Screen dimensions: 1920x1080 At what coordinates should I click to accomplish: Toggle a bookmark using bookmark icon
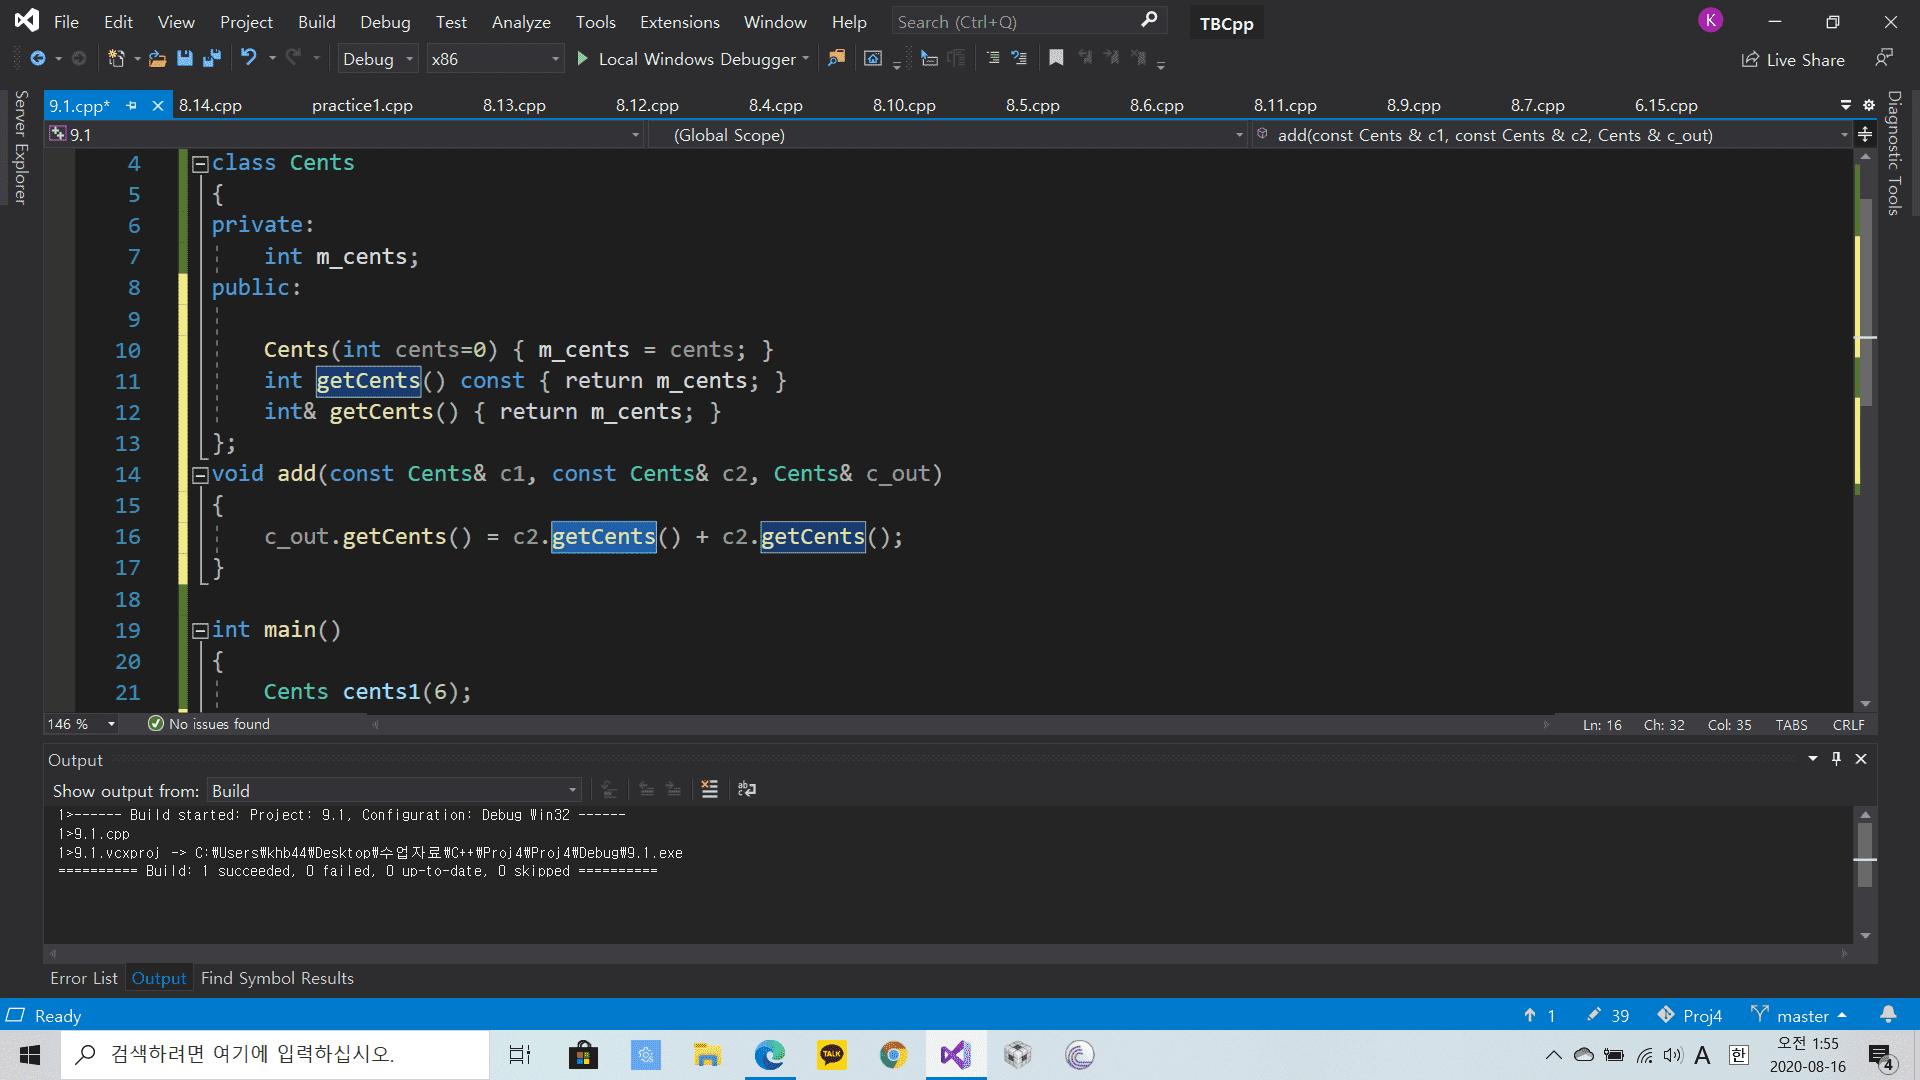pos(1056,58)
